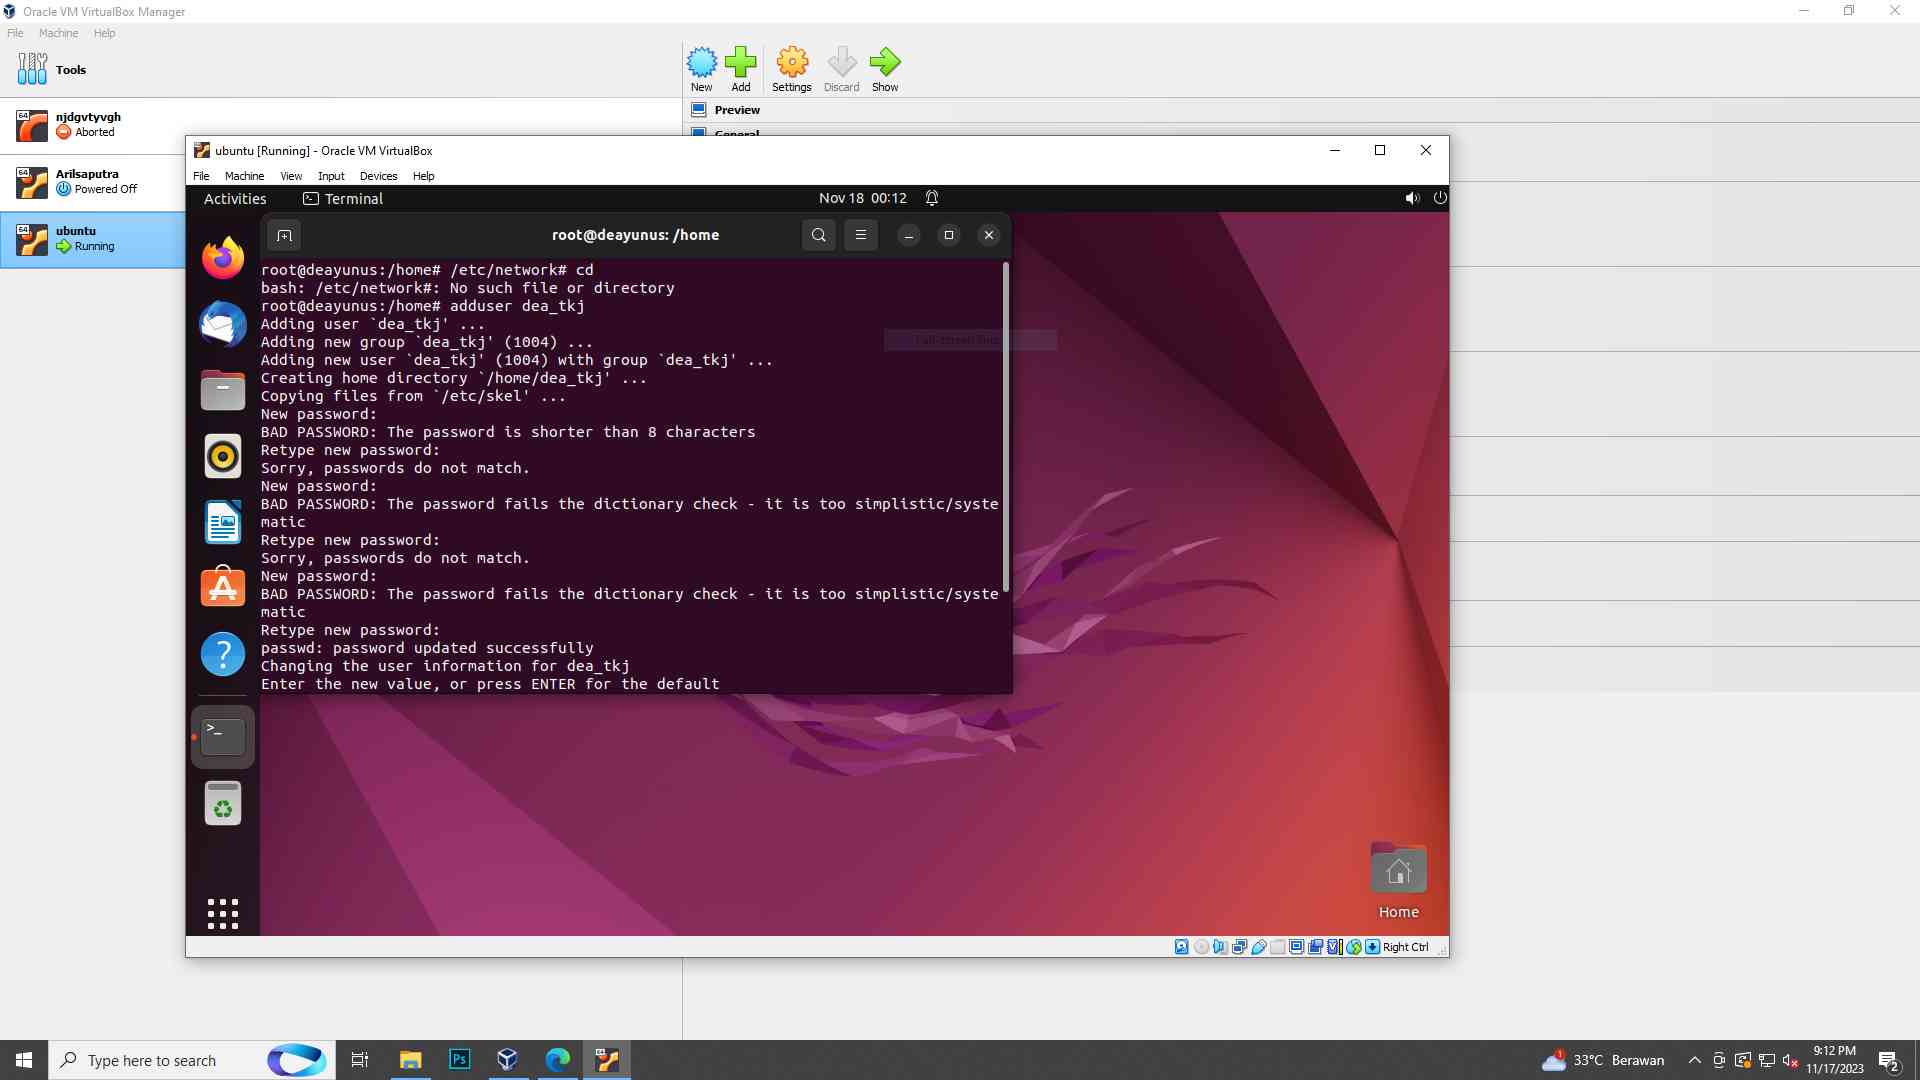The image size is (1920, 1080).
Task: Click the recording status icon
Action: pos(1316,947)
